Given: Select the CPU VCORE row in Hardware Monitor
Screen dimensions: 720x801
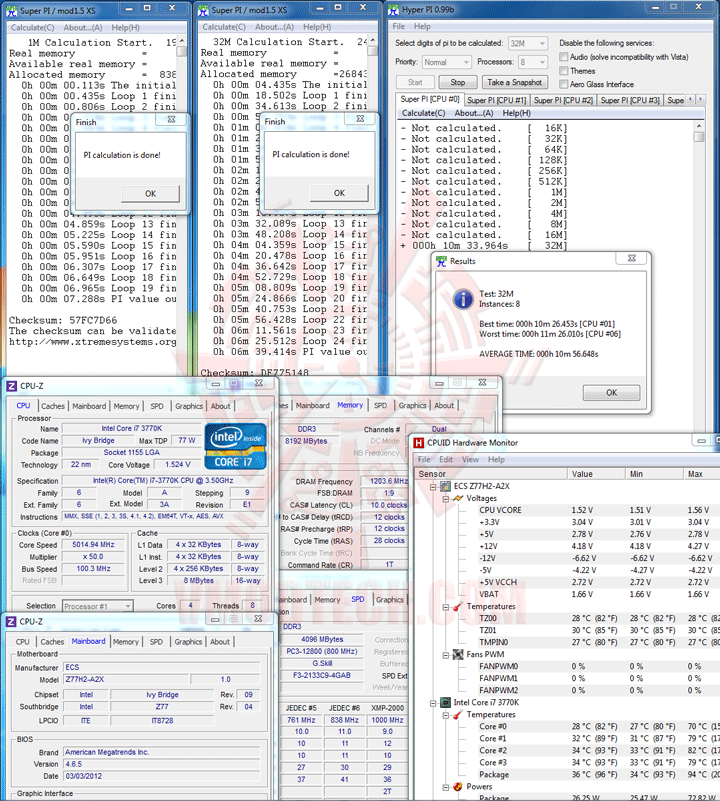Looking at the screenshot, I should 593,510.
